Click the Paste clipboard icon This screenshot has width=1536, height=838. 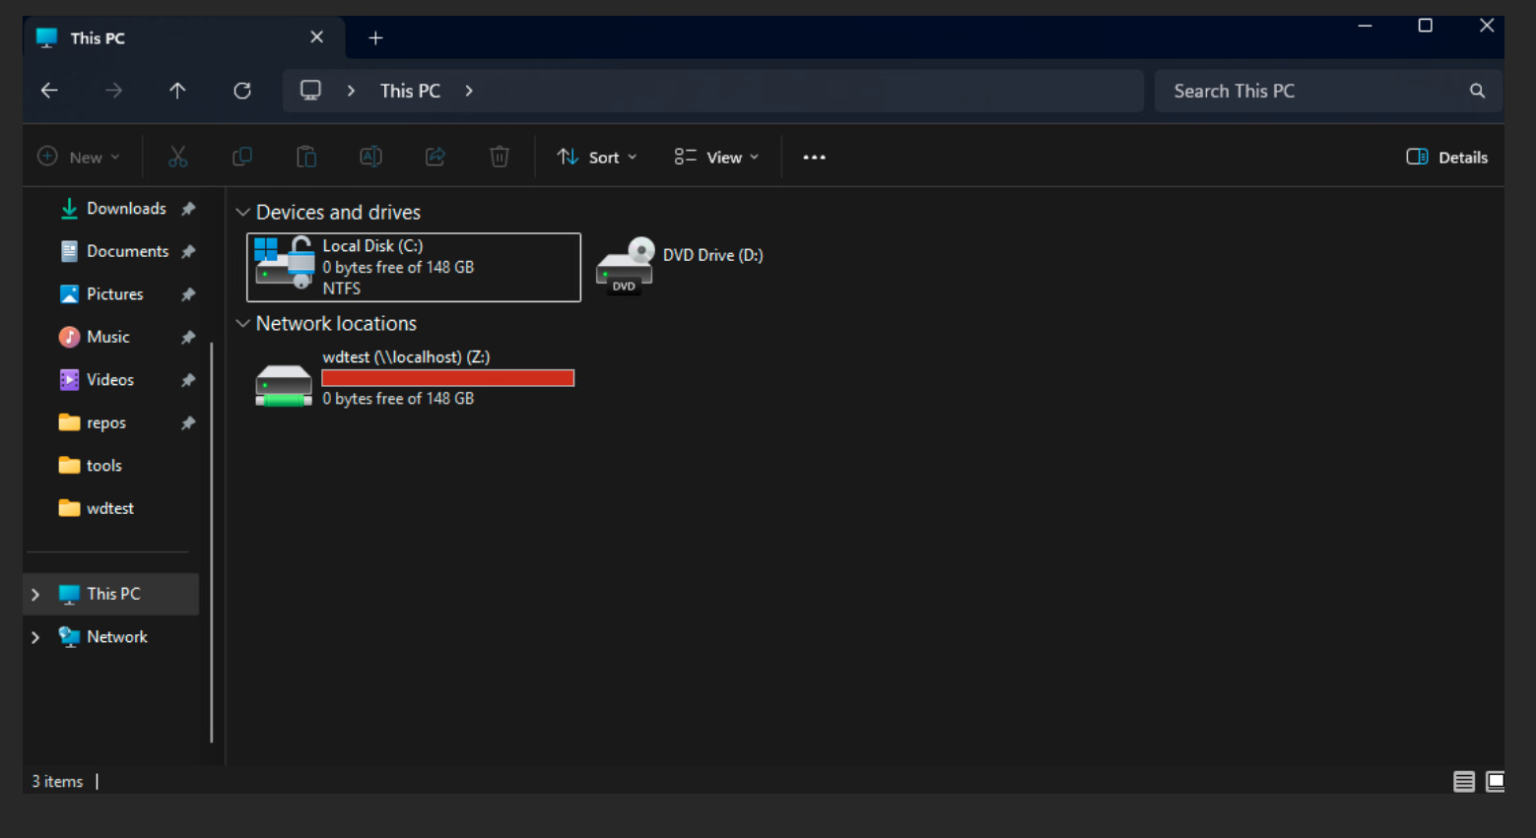(306, 157)
